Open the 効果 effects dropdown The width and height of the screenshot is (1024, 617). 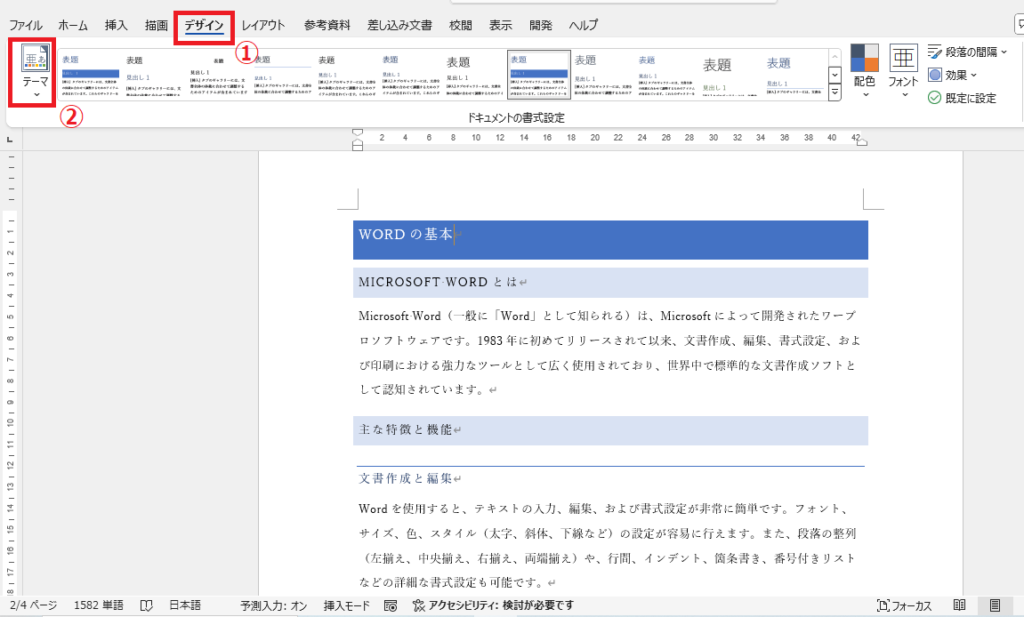click(x=952, y=75)
